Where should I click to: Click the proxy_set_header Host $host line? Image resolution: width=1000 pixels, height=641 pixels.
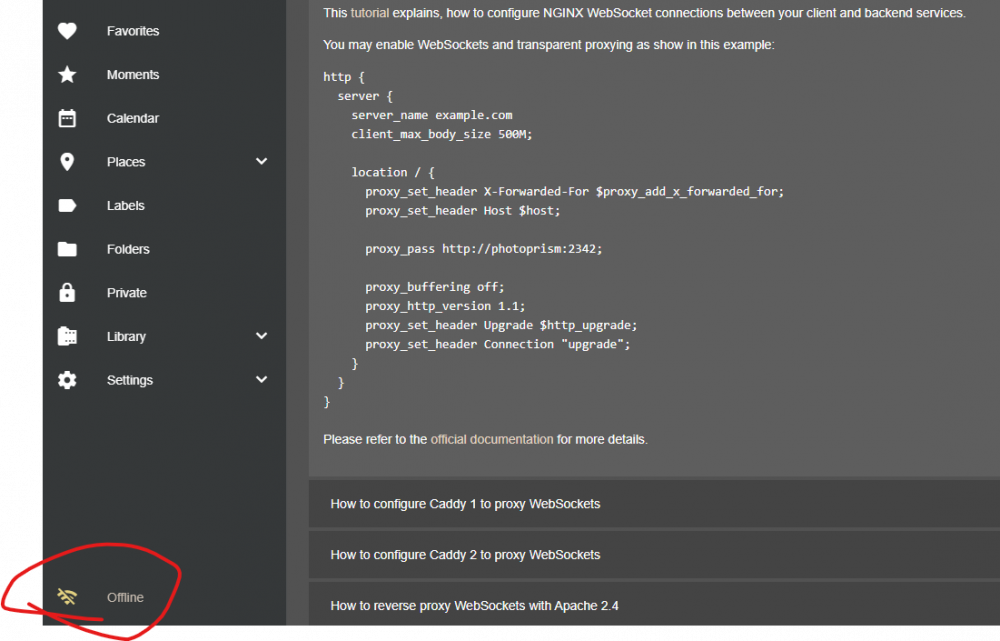[x=462, y=210]
